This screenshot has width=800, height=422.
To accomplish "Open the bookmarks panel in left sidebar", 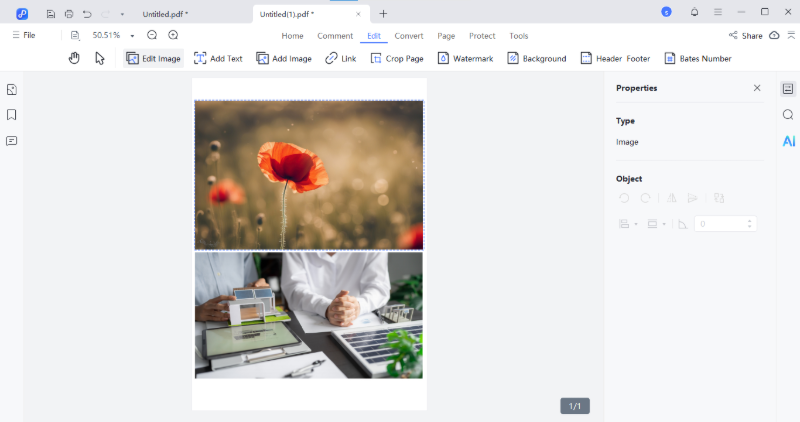I will pos(12,115).
